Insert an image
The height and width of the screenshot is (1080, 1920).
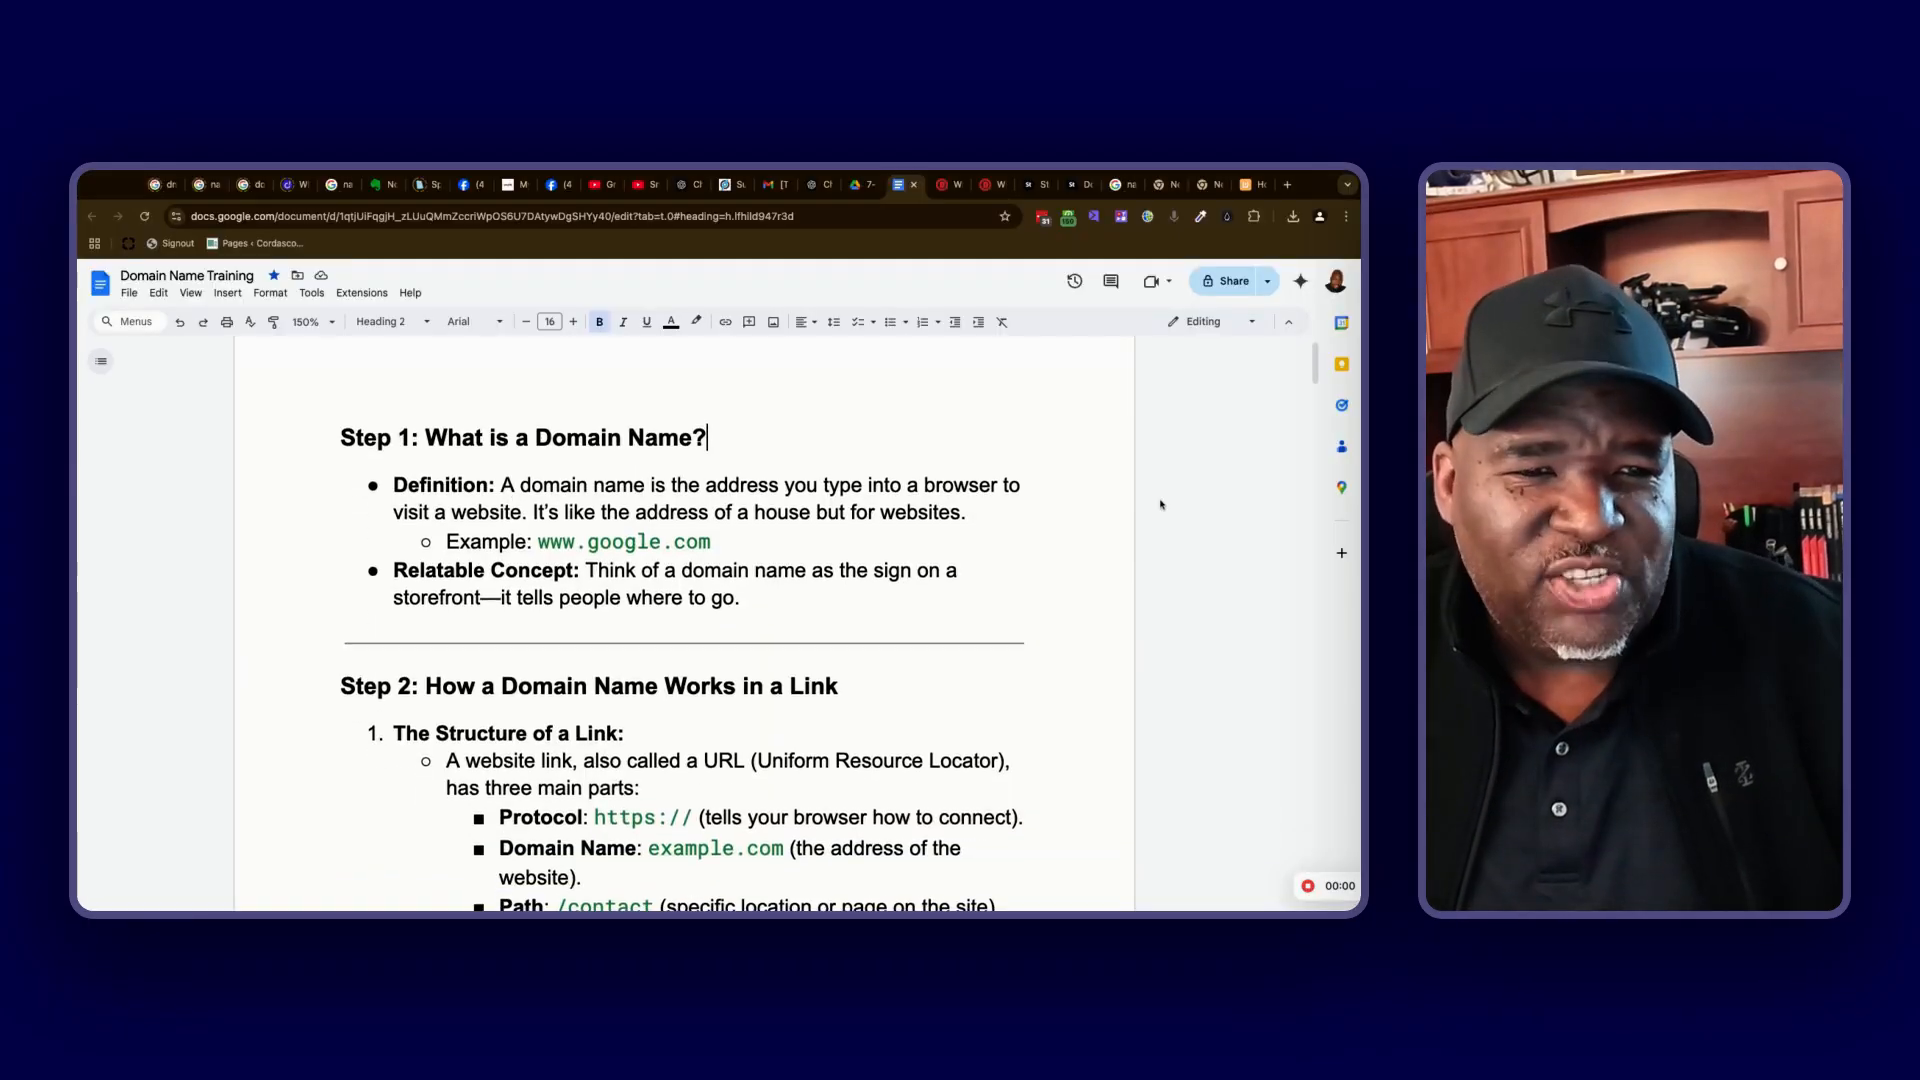773,322
